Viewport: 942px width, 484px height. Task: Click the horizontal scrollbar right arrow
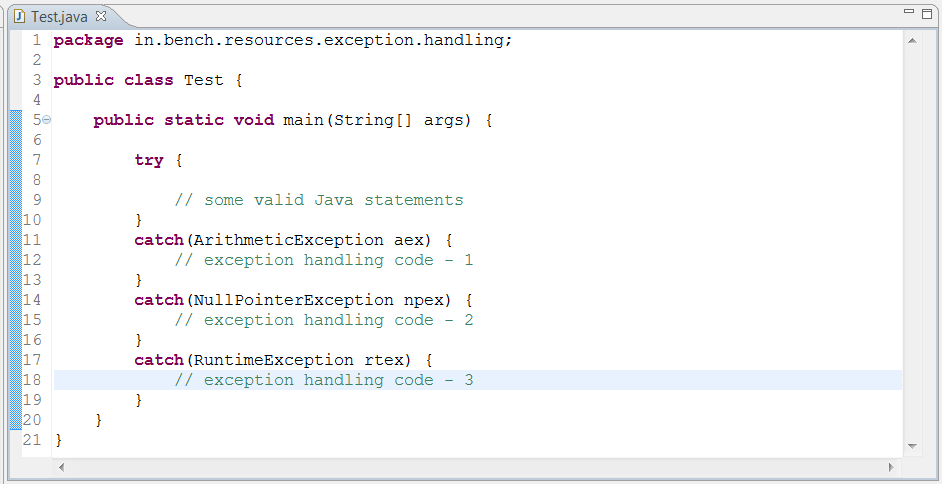891,467
